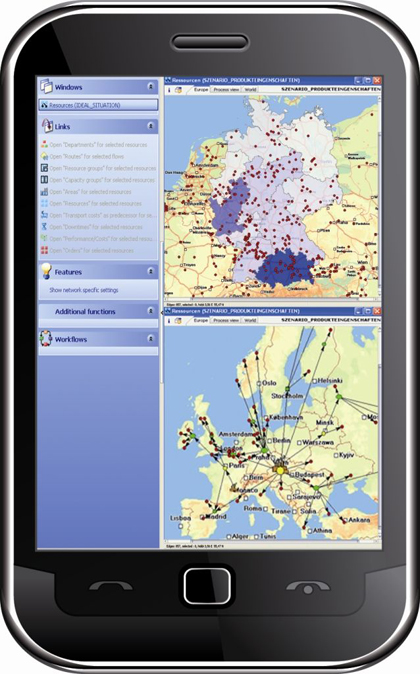
Task: Collapse the Windows panel section
Action: point(150,87)
